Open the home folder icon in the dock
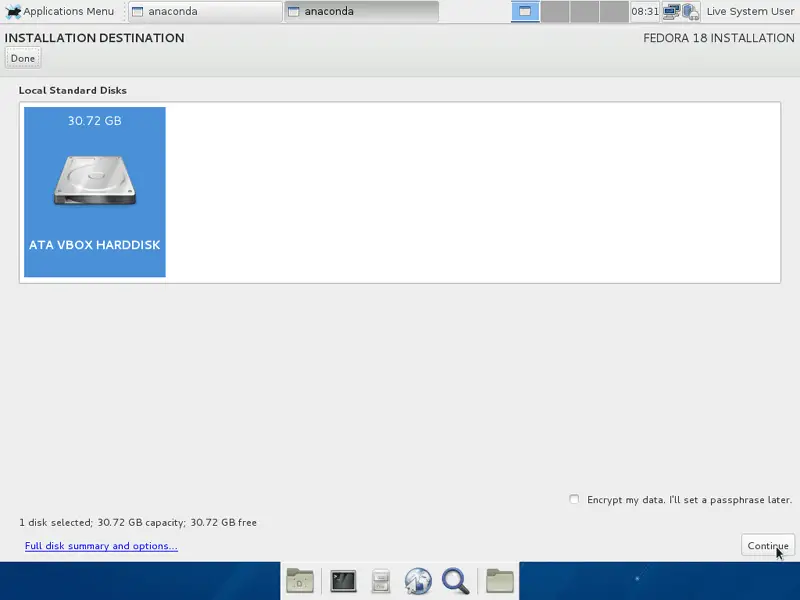Viewport: 800px width, 600px height. pyautogui.click(x=500, y=581)
